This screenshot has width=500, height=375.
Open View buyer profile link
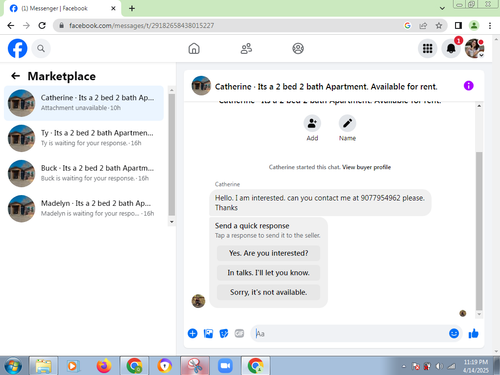366,167
